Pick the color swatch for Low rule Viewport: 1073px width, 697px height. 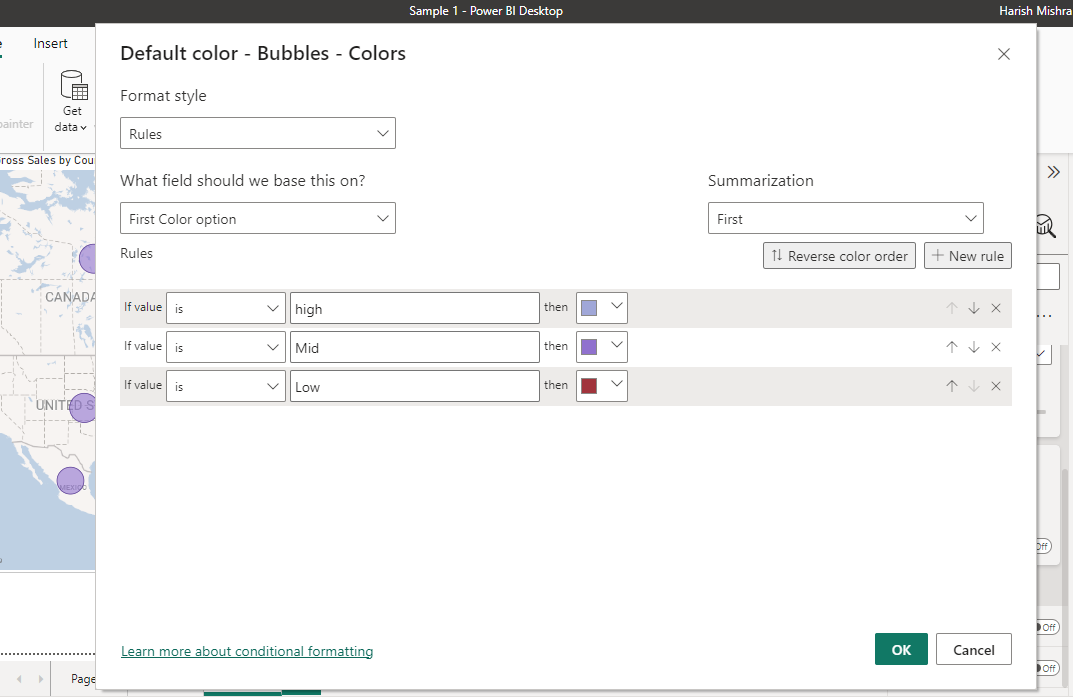click(589, 386)
